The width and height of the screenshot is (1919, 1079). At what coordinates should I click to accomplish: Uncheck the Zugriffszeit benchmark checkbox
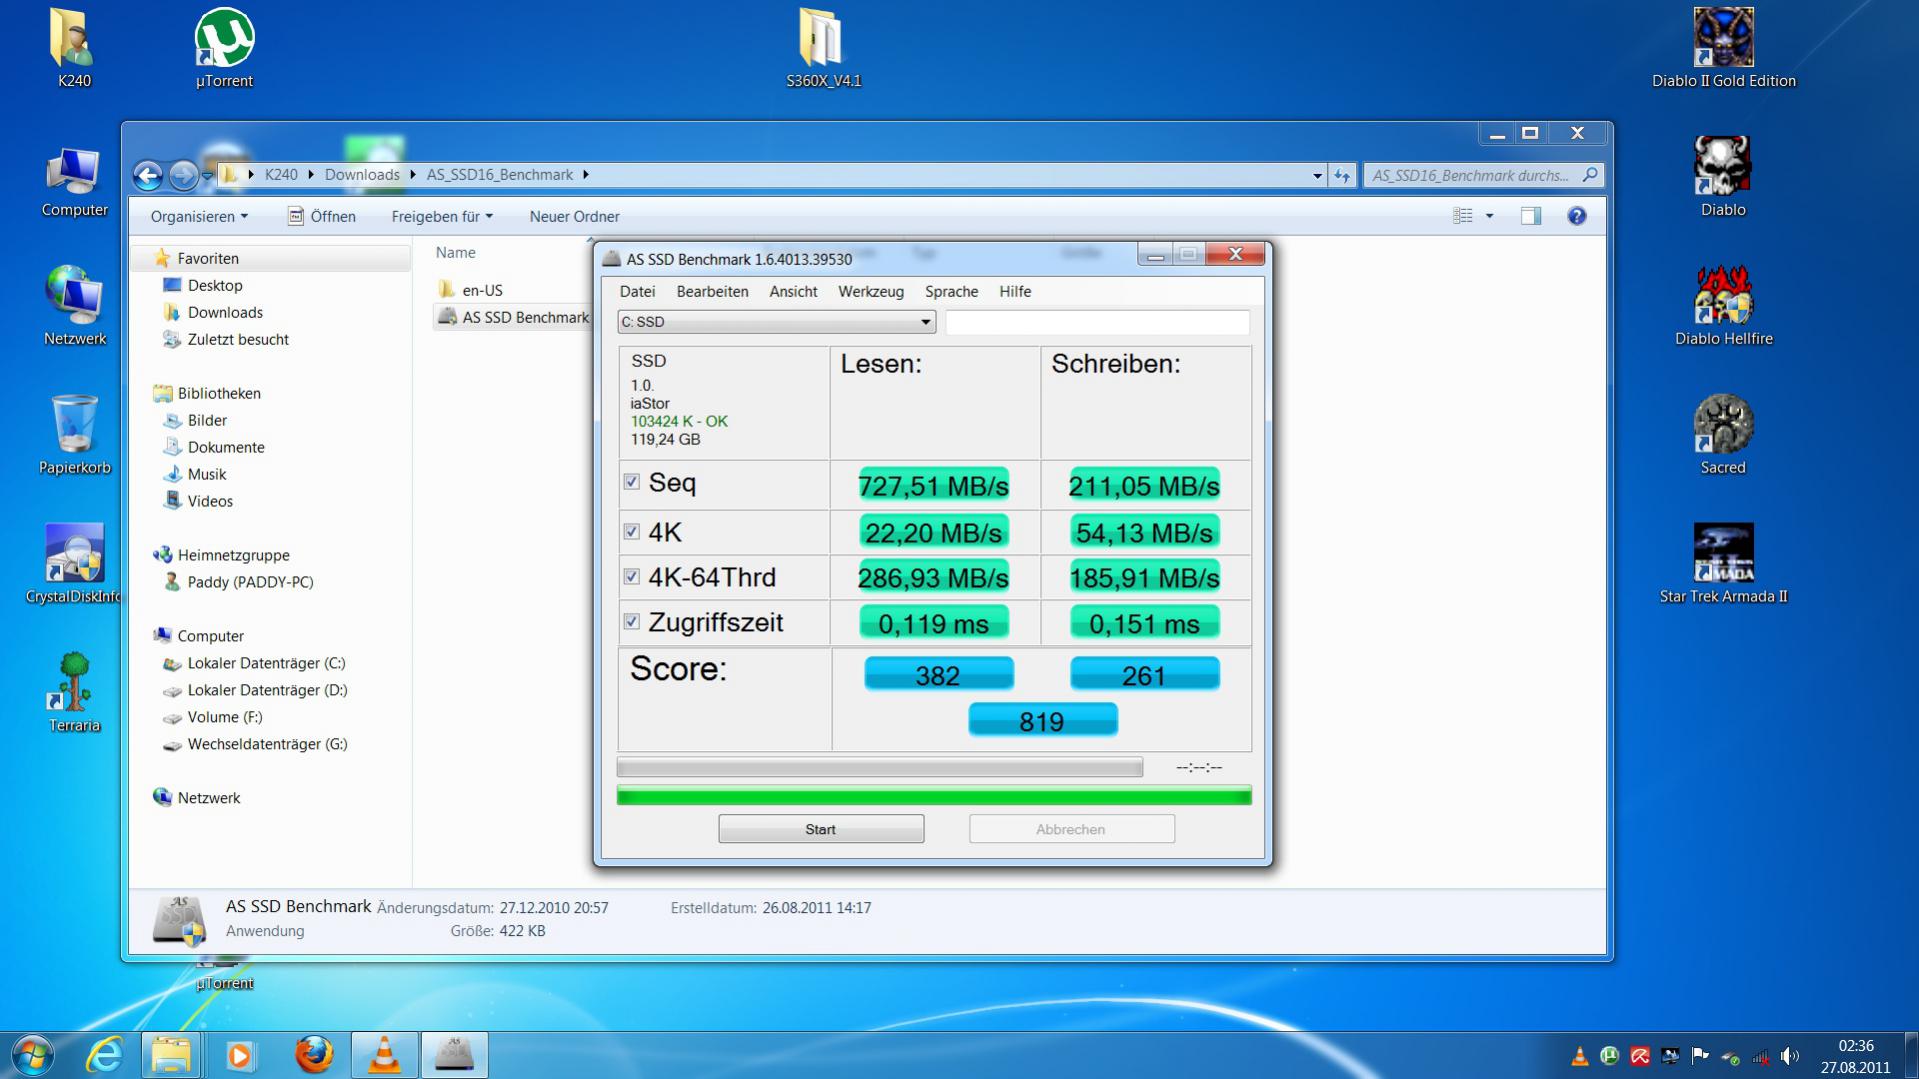[632, 622]
